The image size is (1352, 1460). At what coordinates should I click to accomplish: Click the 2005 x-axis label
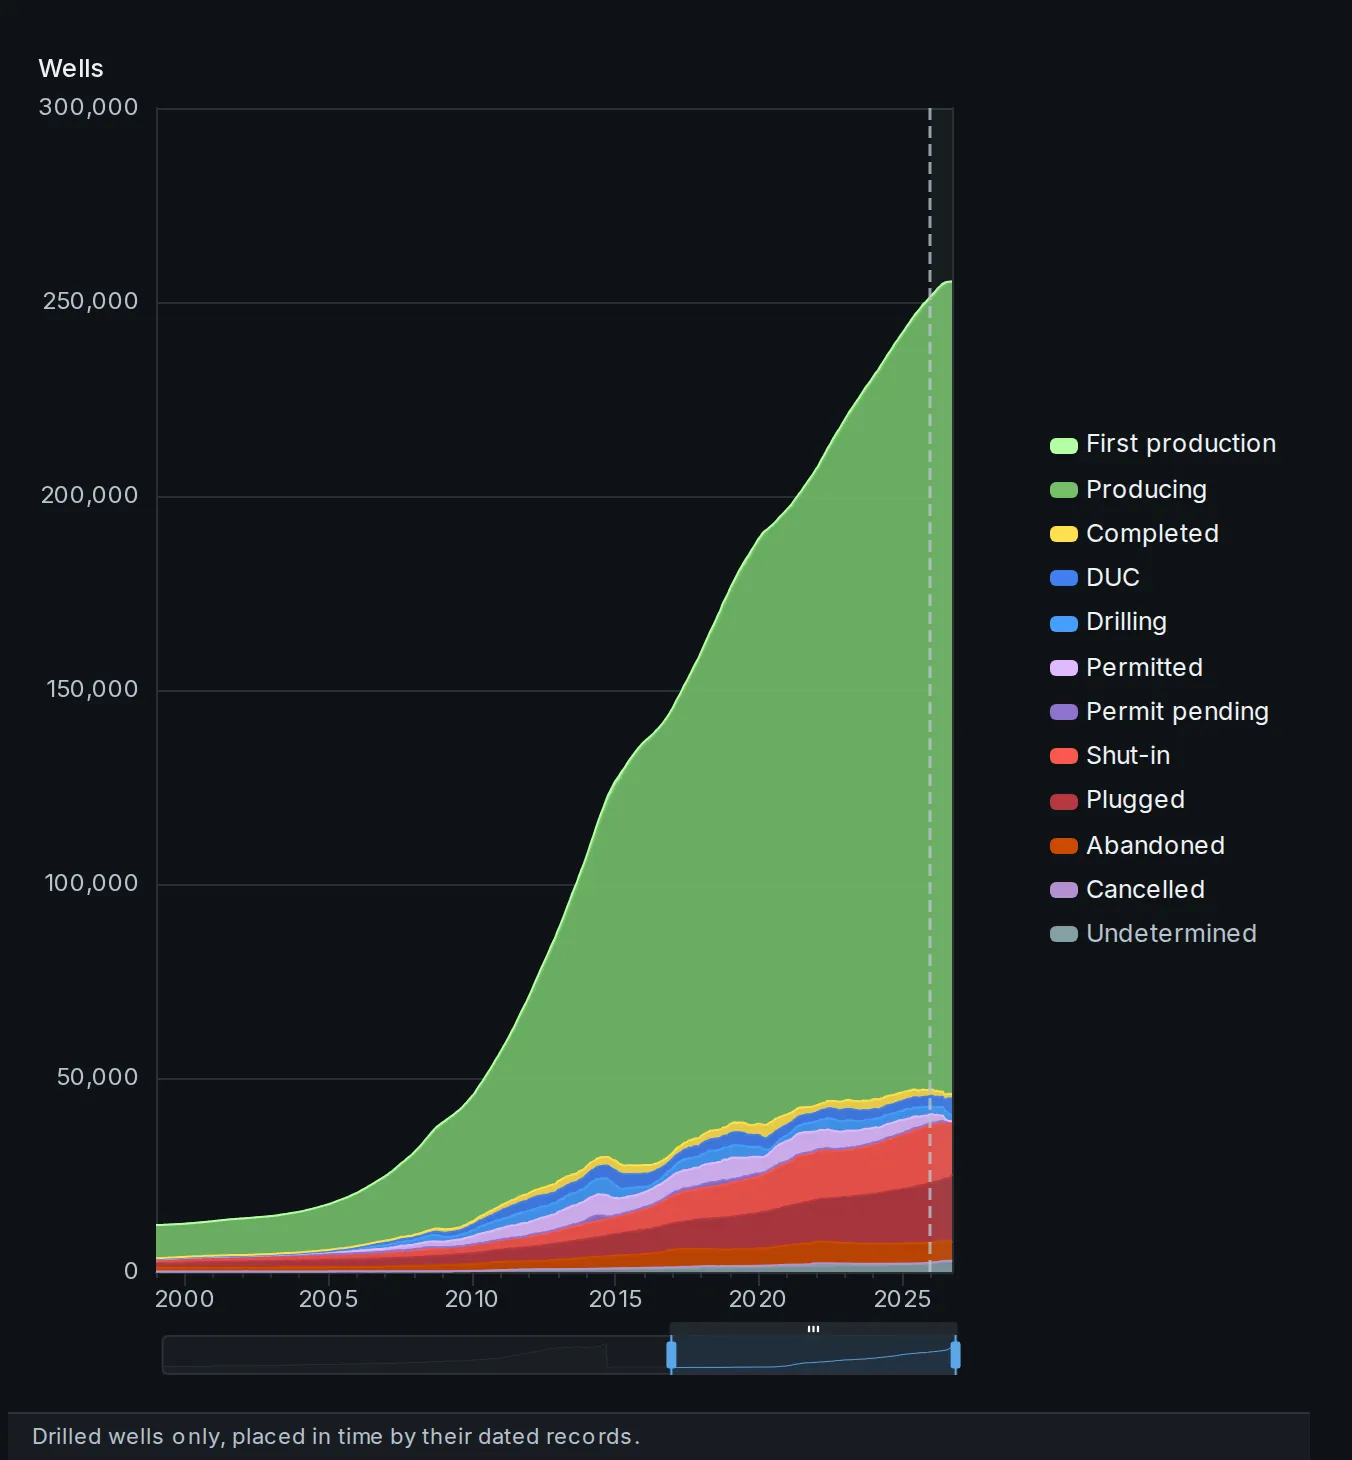click(328, 1299)
